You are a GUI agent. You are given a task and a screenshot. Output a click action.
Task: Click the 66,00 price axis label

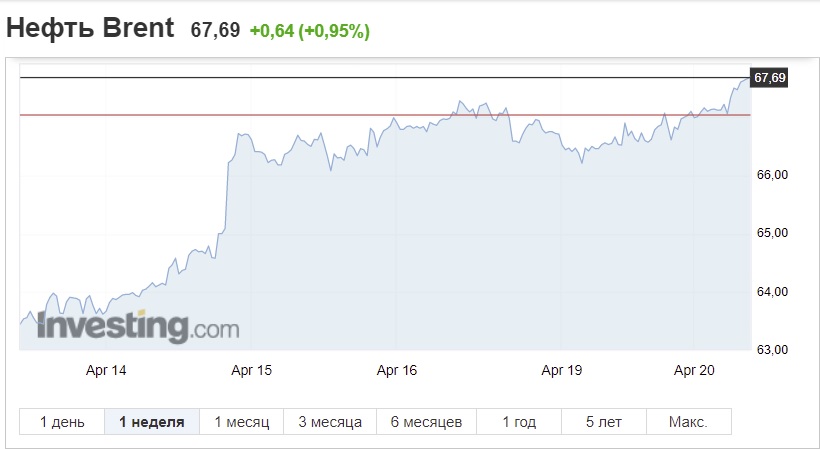(772, 175)
